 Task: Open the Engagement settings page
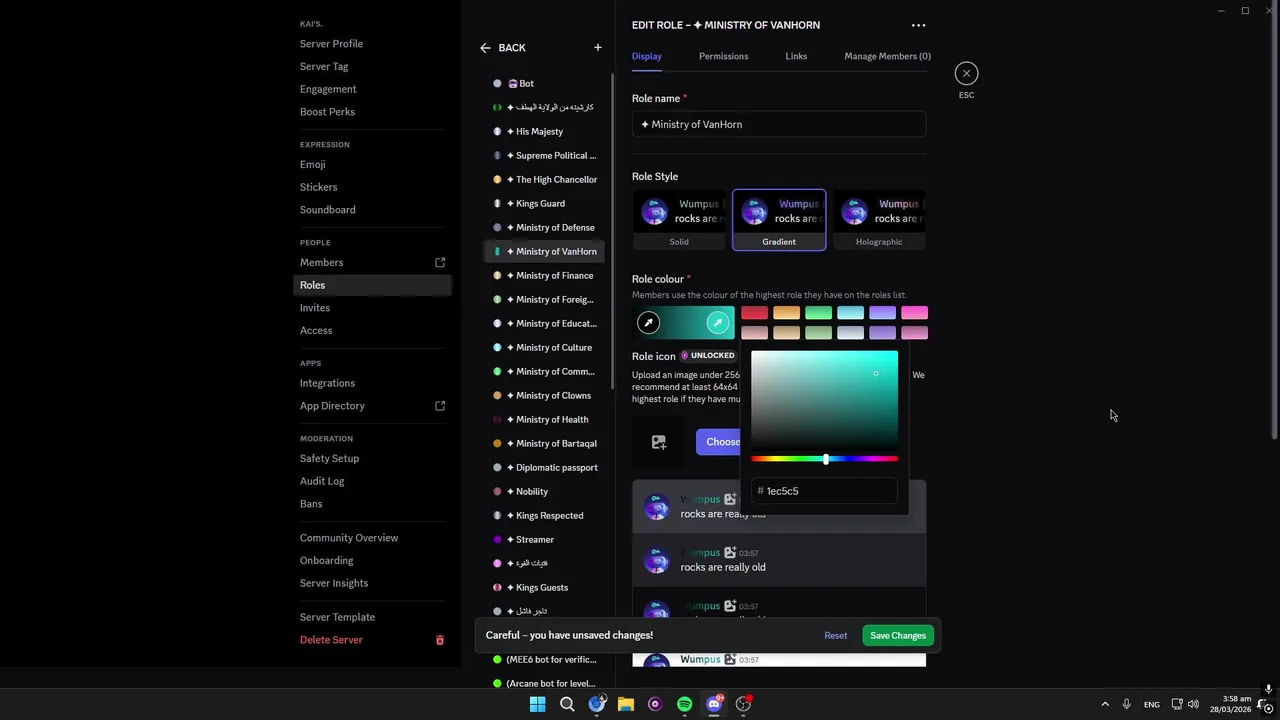pos(328,89)
